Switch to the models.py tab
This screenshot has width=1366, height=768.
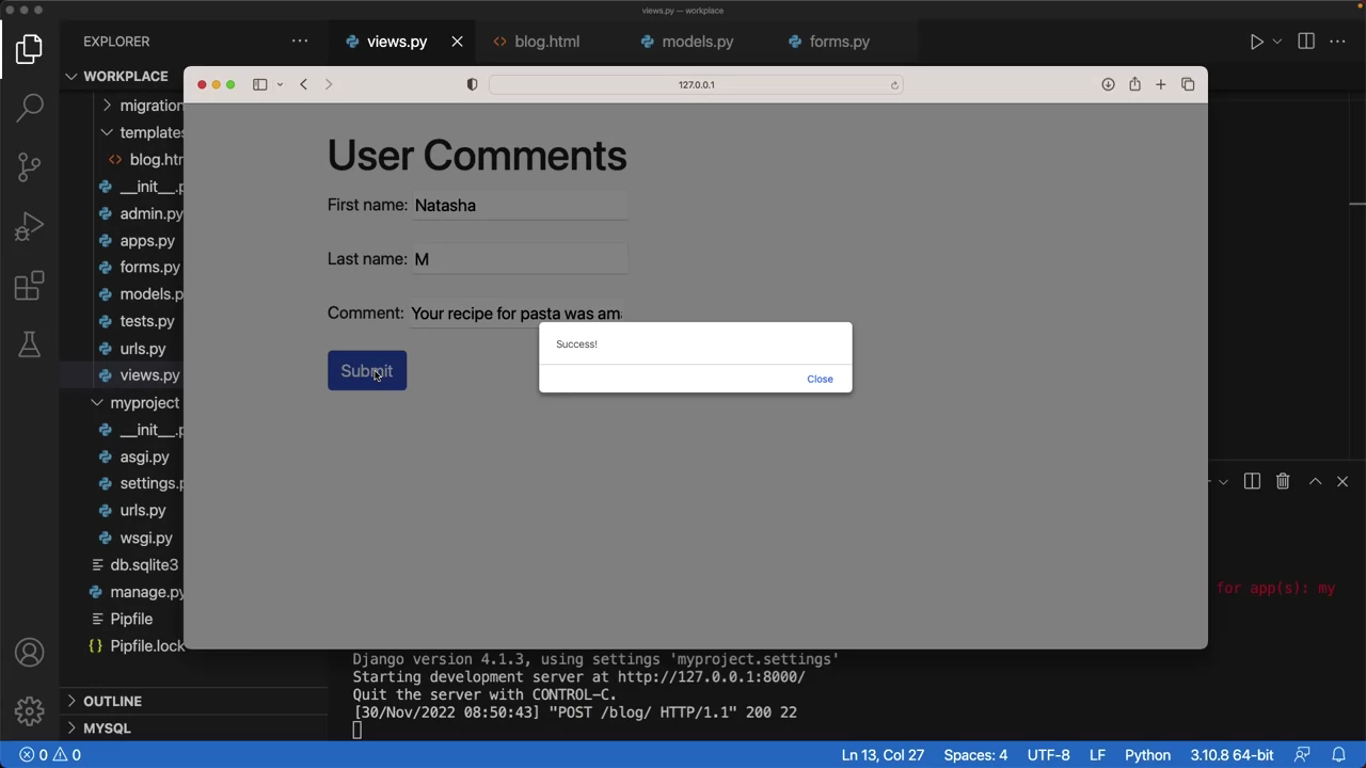coord(697,42)
